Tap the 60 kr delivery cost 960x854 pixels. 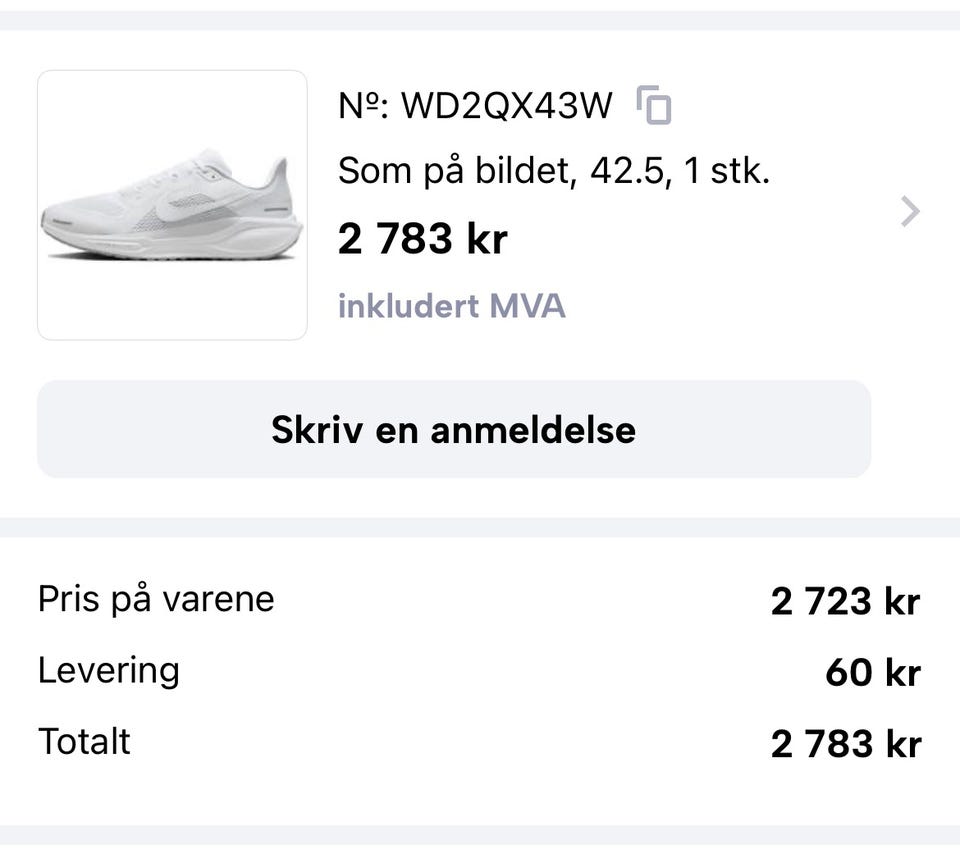tap(873, 673)
